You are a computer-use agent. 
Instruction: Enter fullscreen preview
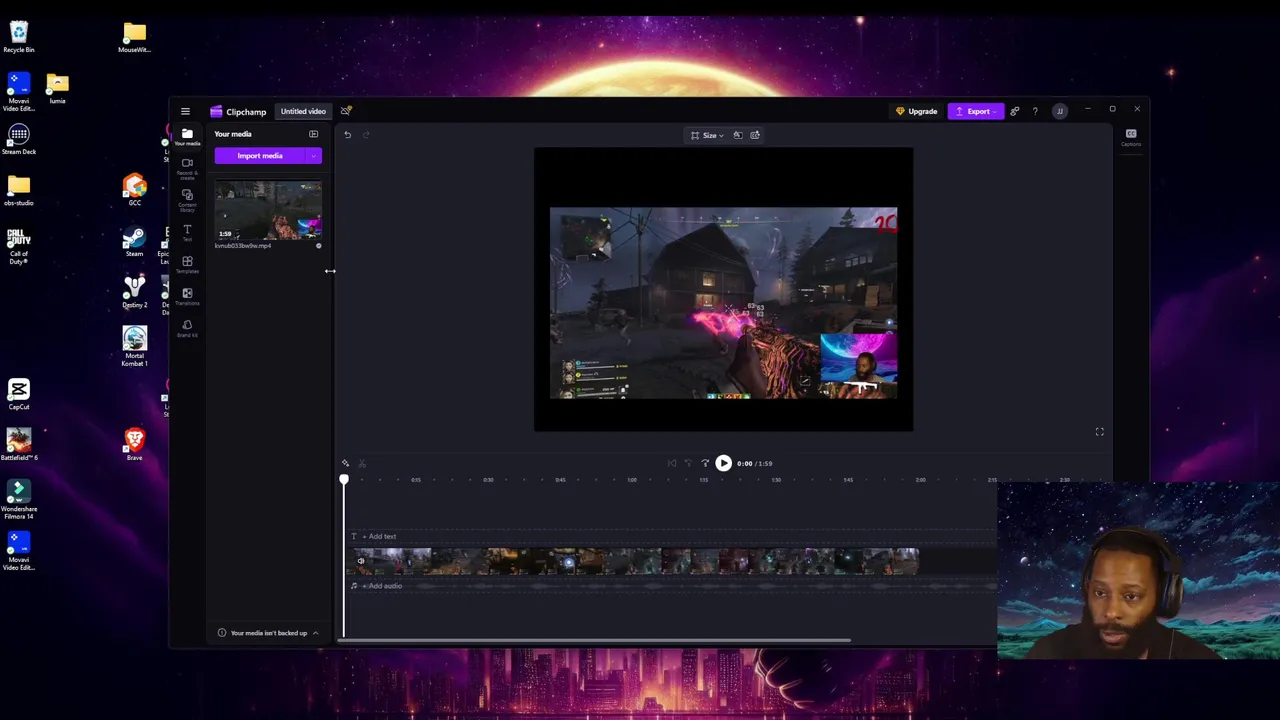pyautogui.click(x=1099, y=432)
